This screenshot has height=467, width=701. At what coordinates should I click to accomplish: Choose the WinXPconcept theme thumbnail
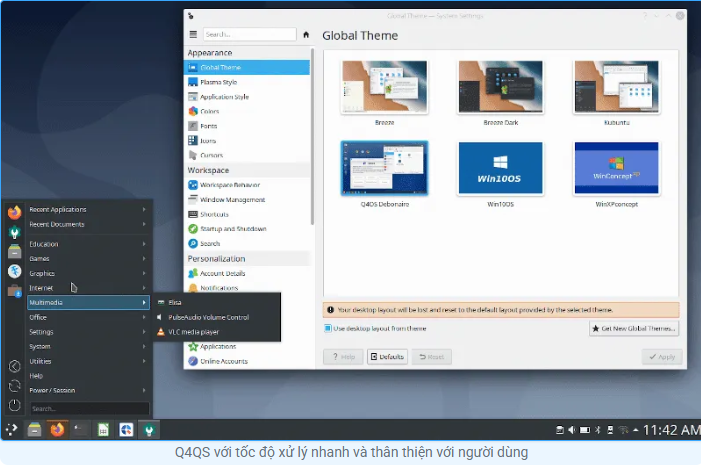tap(617, 168)
